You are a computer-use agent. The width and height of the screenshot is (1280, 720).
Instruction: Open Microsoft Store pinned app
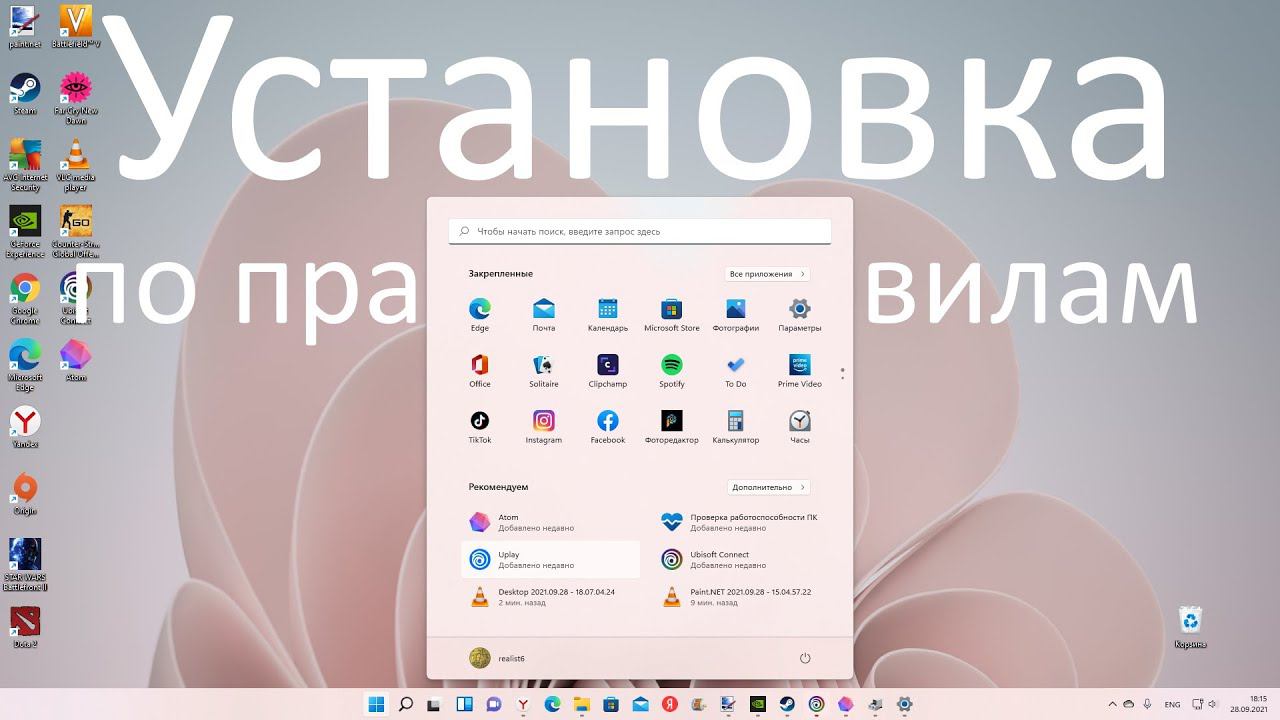[672, 314]
